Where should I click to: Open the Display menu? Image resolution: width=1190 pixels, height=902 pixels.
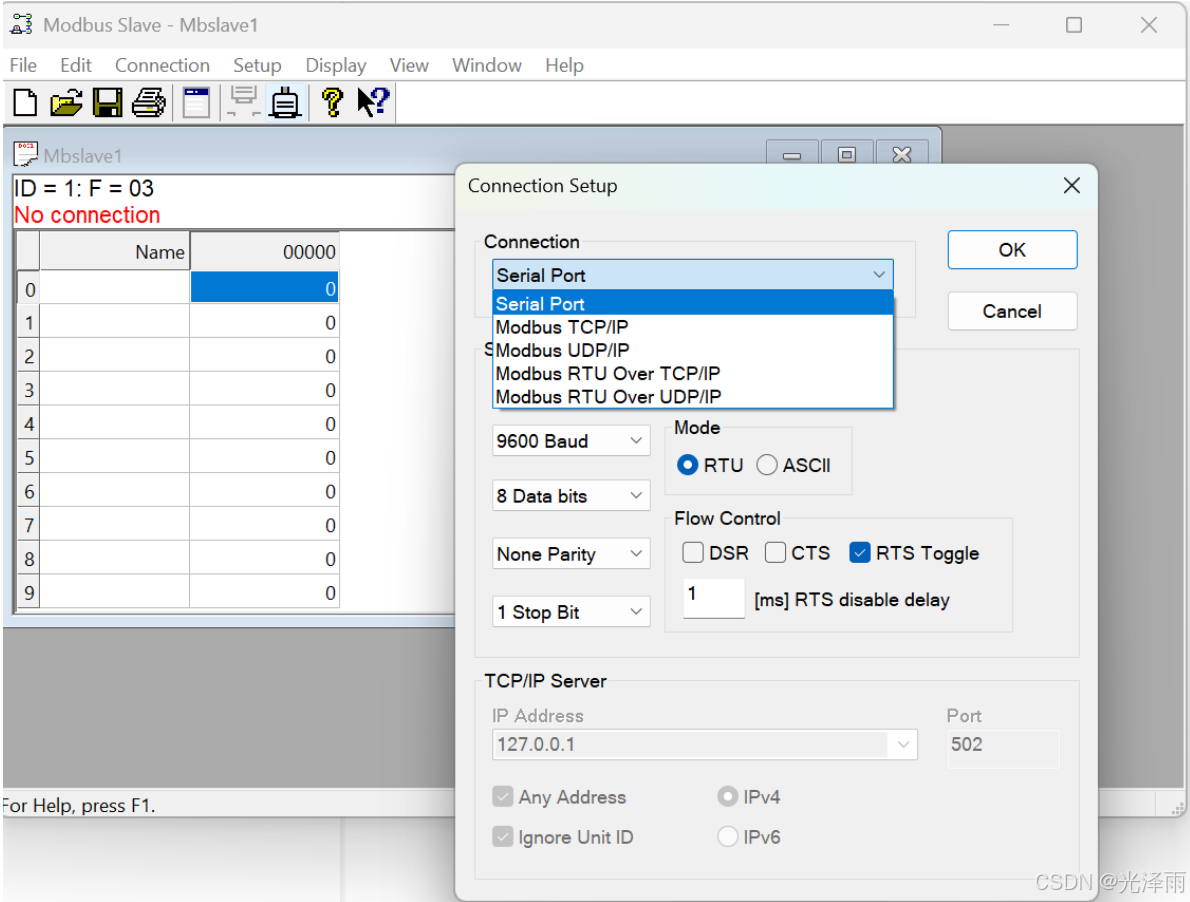335,65
